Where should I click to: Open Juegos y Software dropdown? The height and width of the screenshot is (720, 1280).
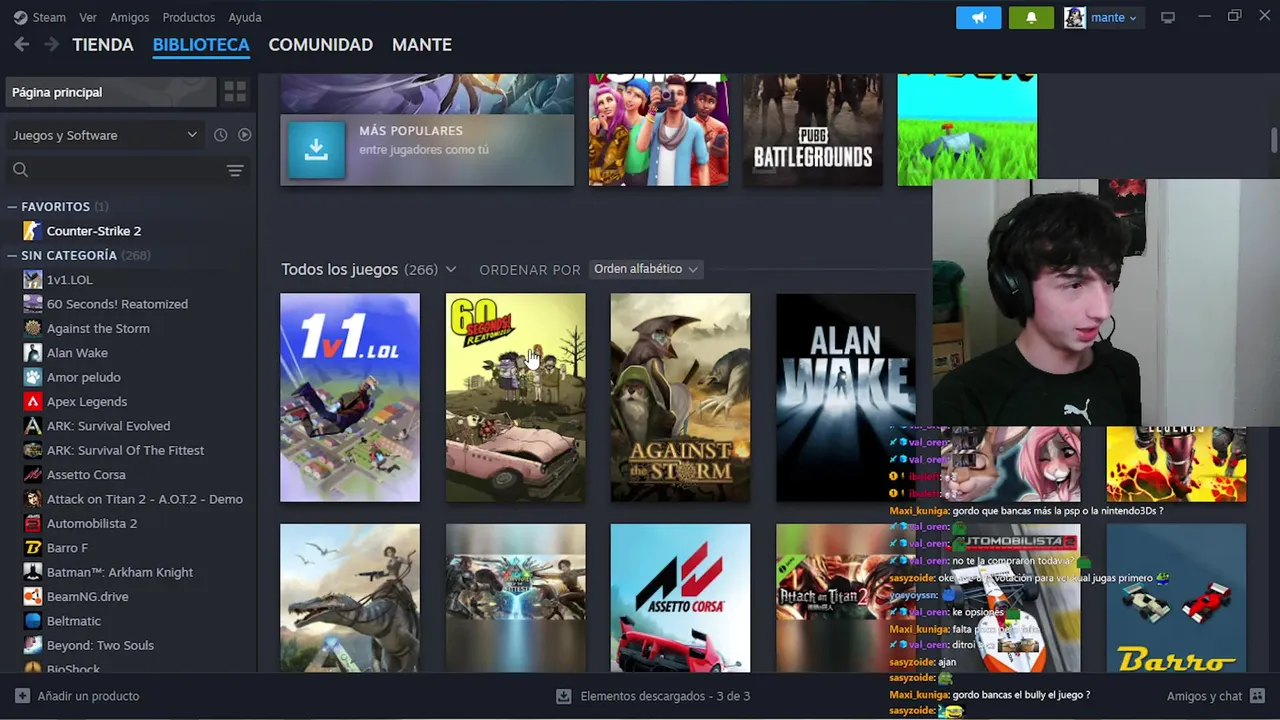105,135
